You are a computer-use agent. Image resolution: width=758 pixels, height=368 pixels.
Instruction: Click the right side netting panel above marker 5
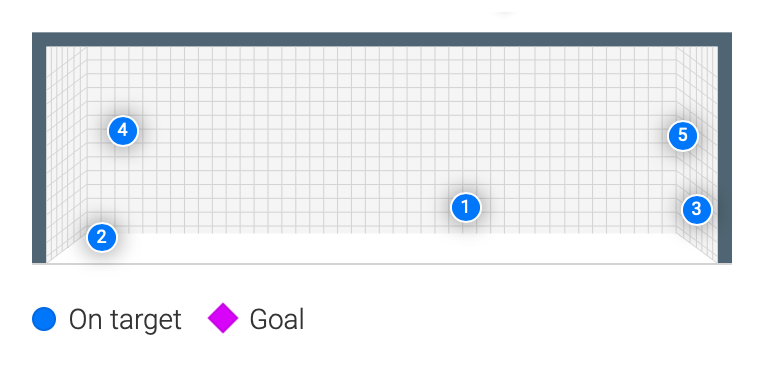(697, 82)
